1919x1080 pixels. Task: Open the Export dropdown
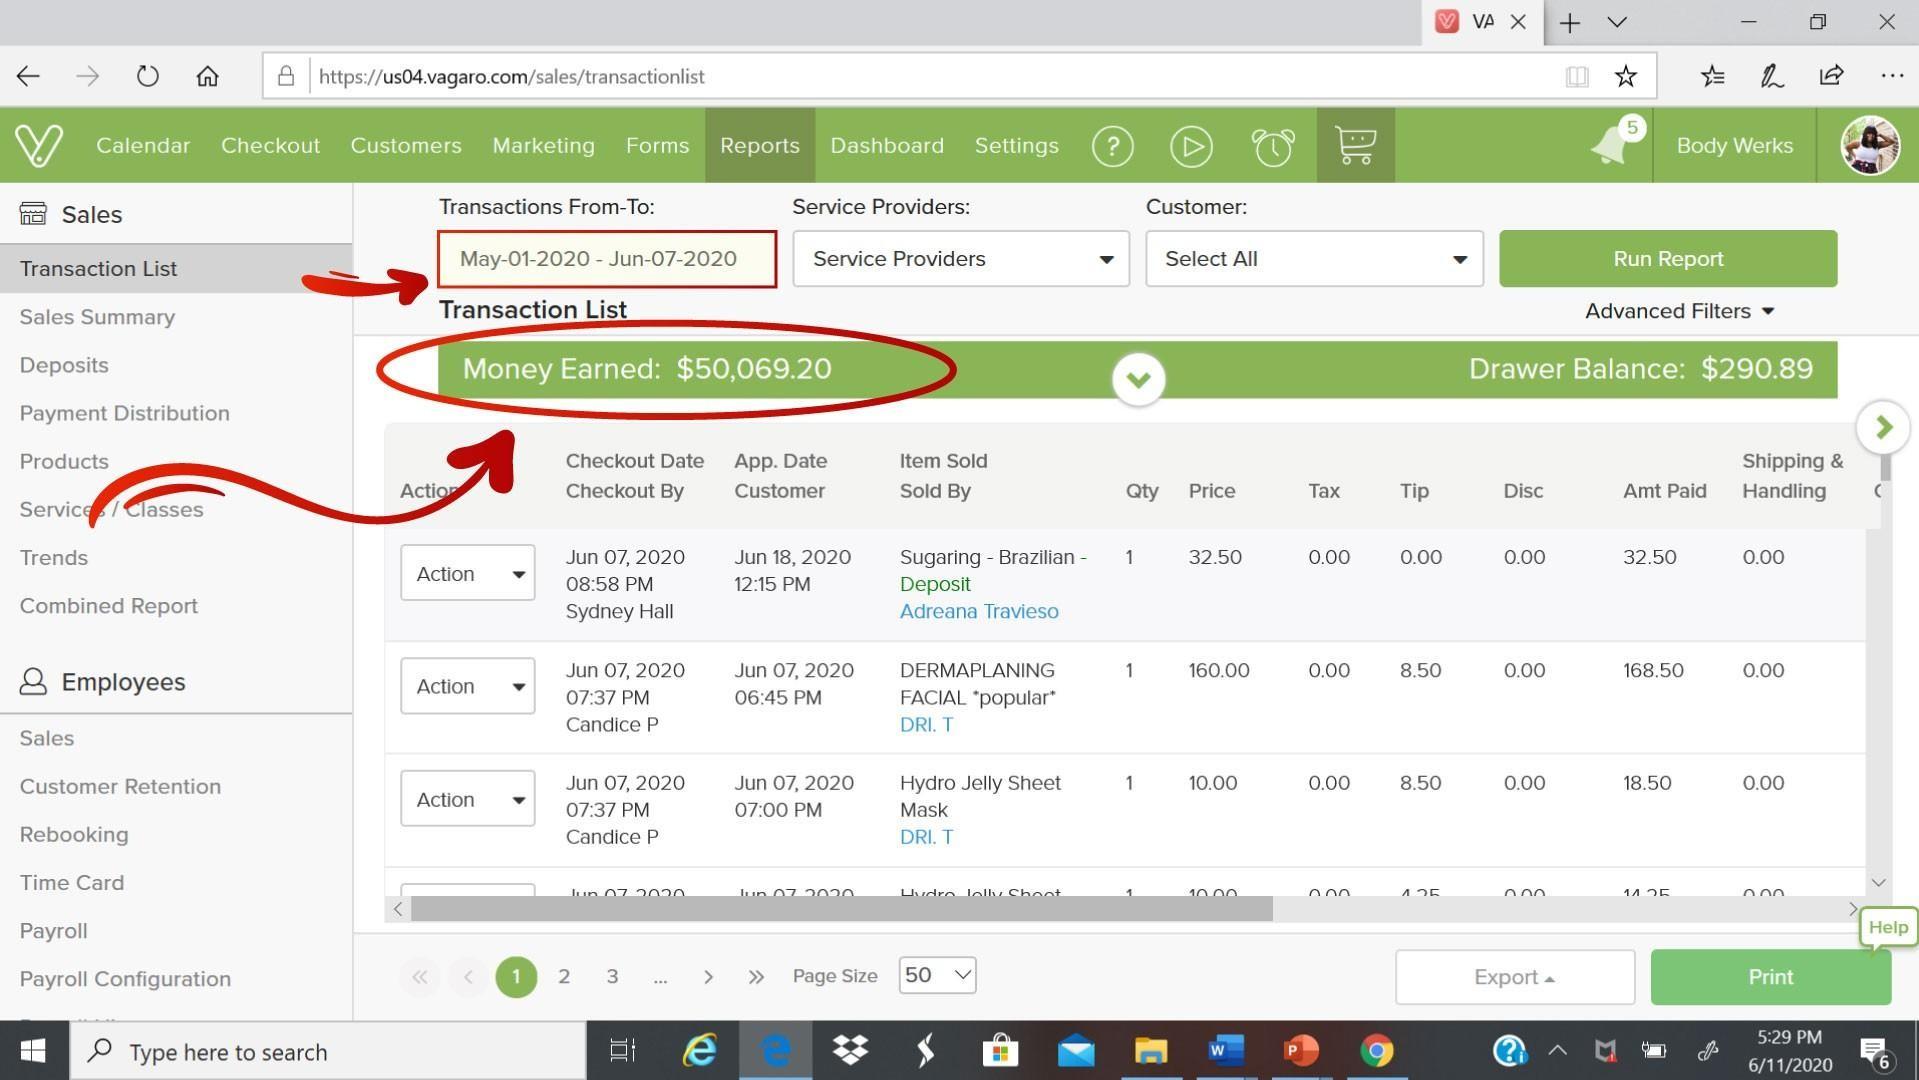[x=1515, y=977]
